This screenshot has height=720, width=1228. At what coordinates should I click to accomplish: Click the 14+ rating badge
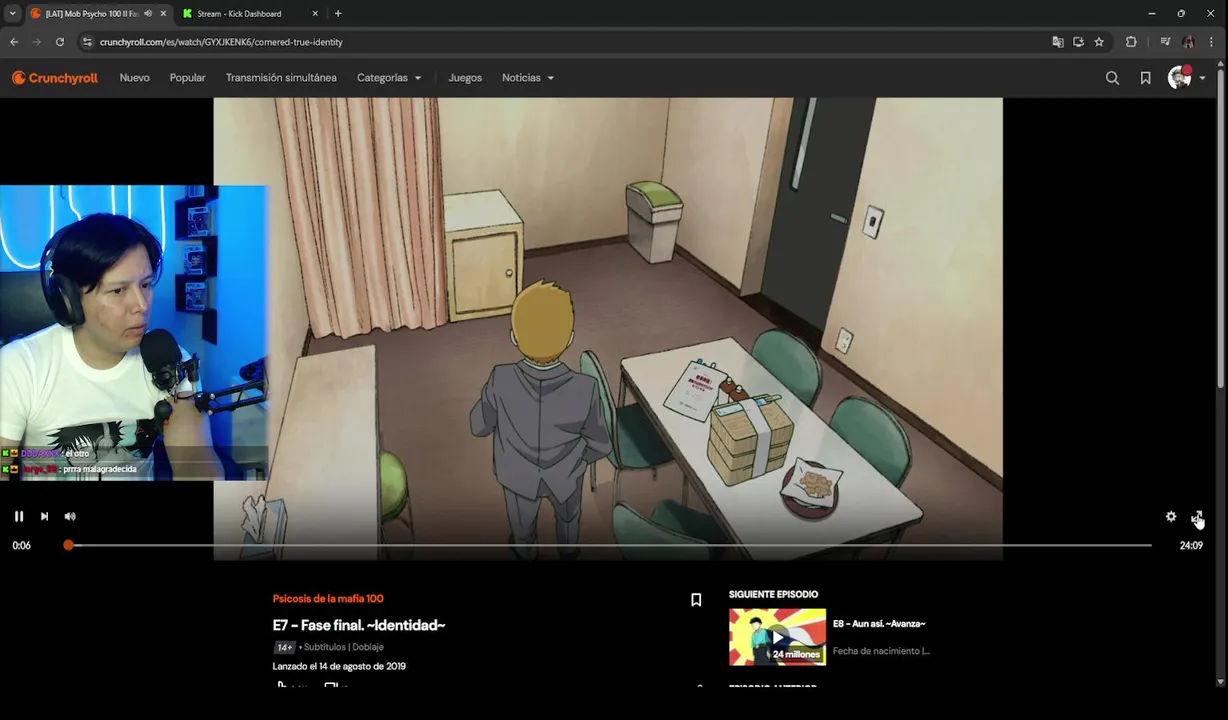[285, 647]
